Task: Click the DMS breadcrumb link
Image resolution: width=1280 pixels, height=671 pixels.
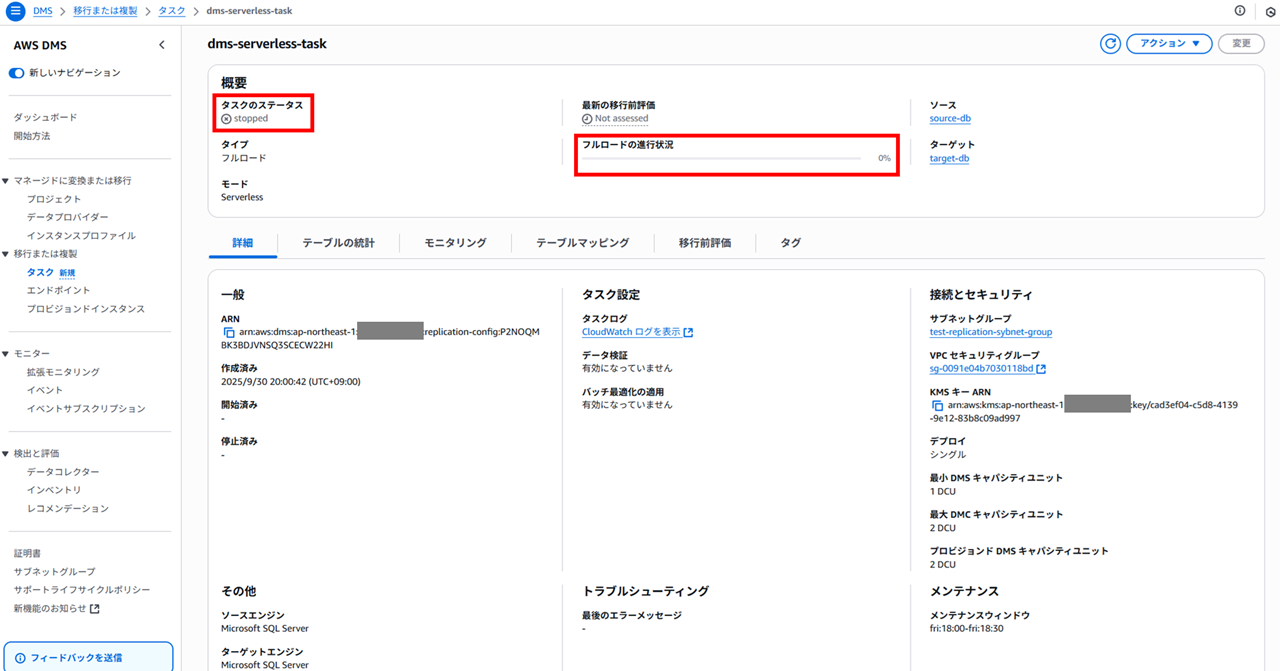Action: tap(43, 11)
